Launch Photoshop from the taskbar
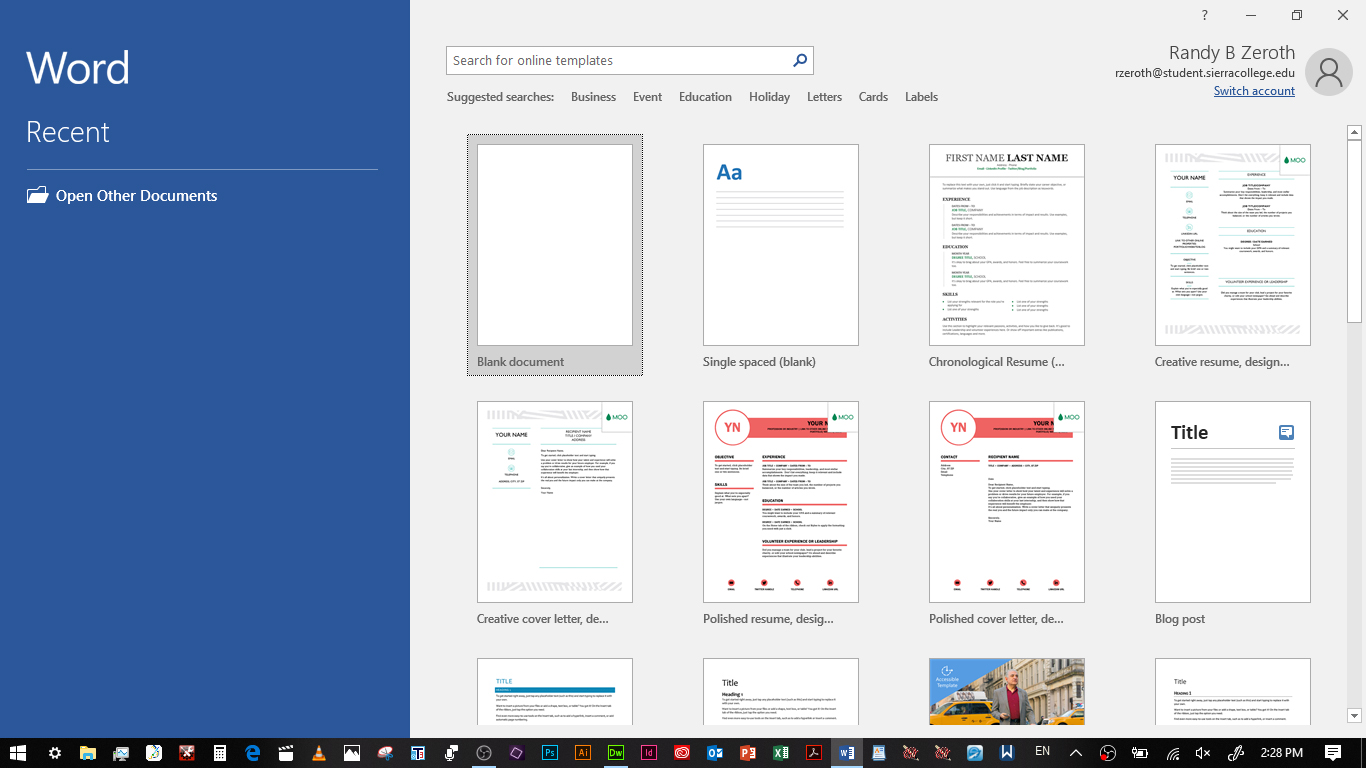Screen dimensions: 1366x768 pyautogui.click(x=550, y=751)
